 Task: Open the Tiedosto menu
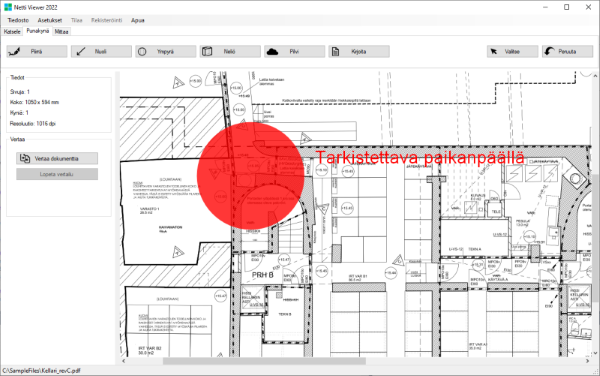18,20
